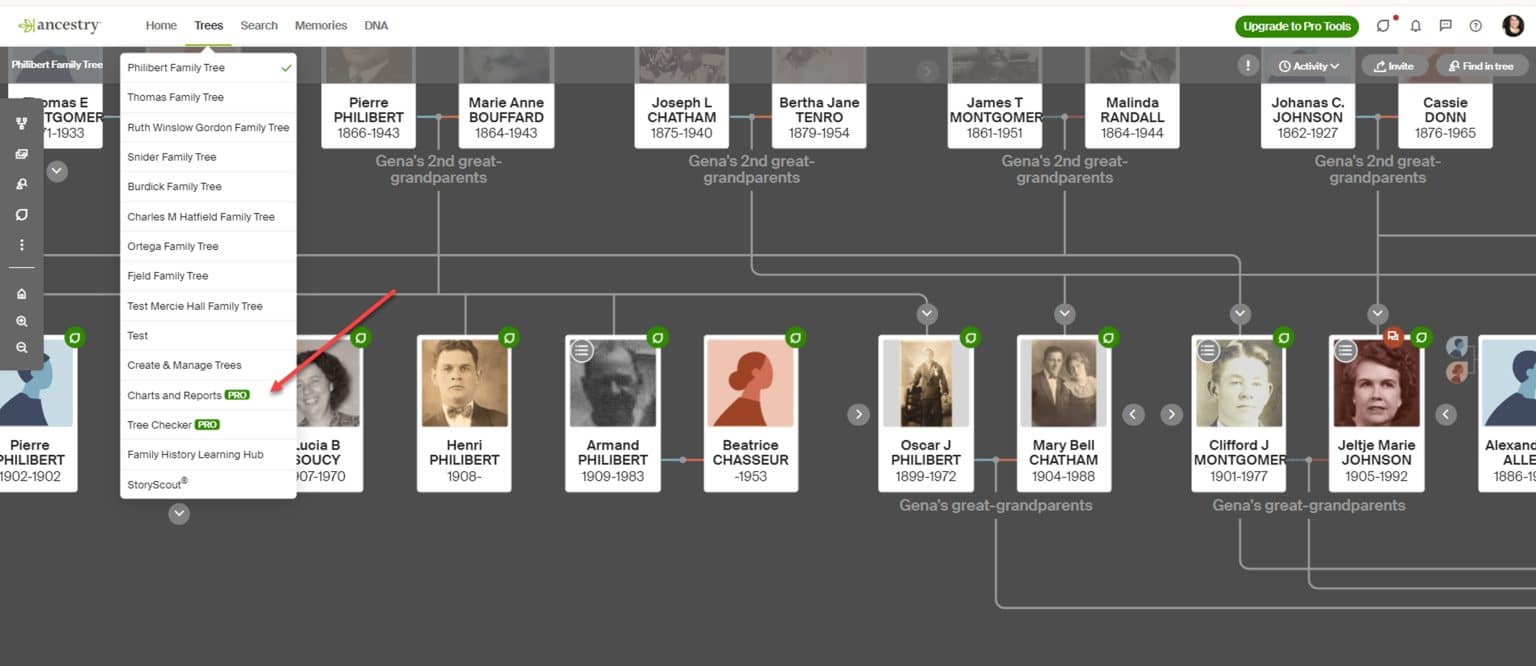This screenshot has width=1536, height=666.
Task: Open the media gallery icon in the sidebar
Action: 21,153
